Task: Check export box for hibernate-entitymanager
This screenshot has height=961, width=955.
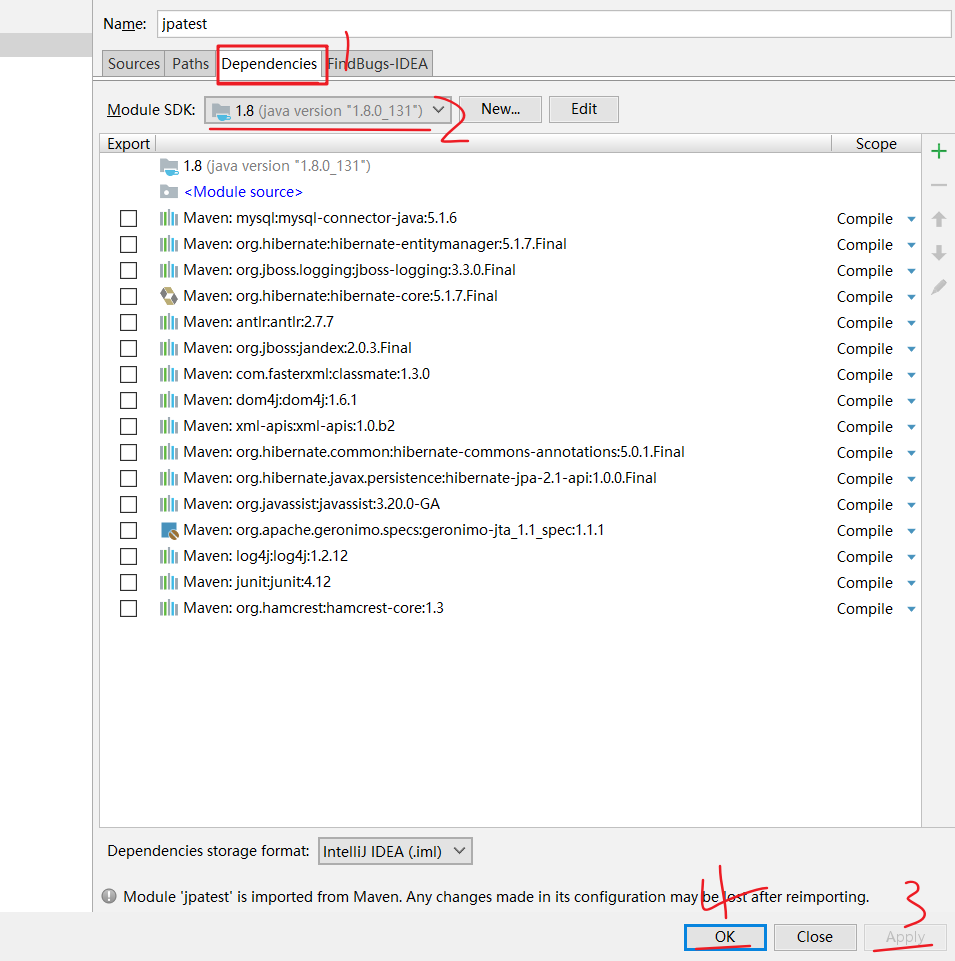Action: [x=128, y=245]
